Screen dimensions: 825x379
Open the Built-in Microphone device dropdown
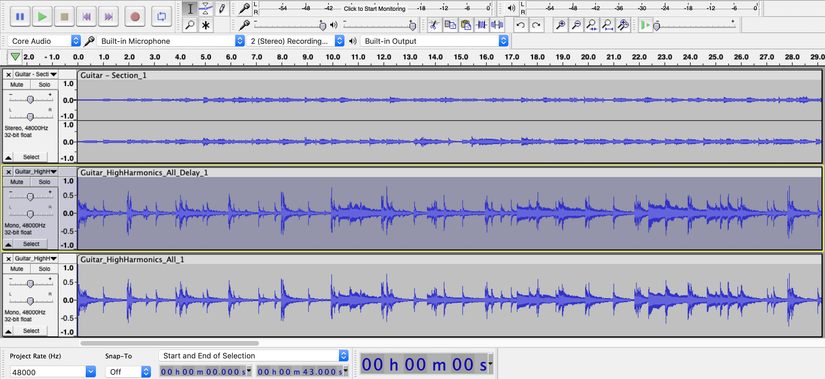[172, 41]
